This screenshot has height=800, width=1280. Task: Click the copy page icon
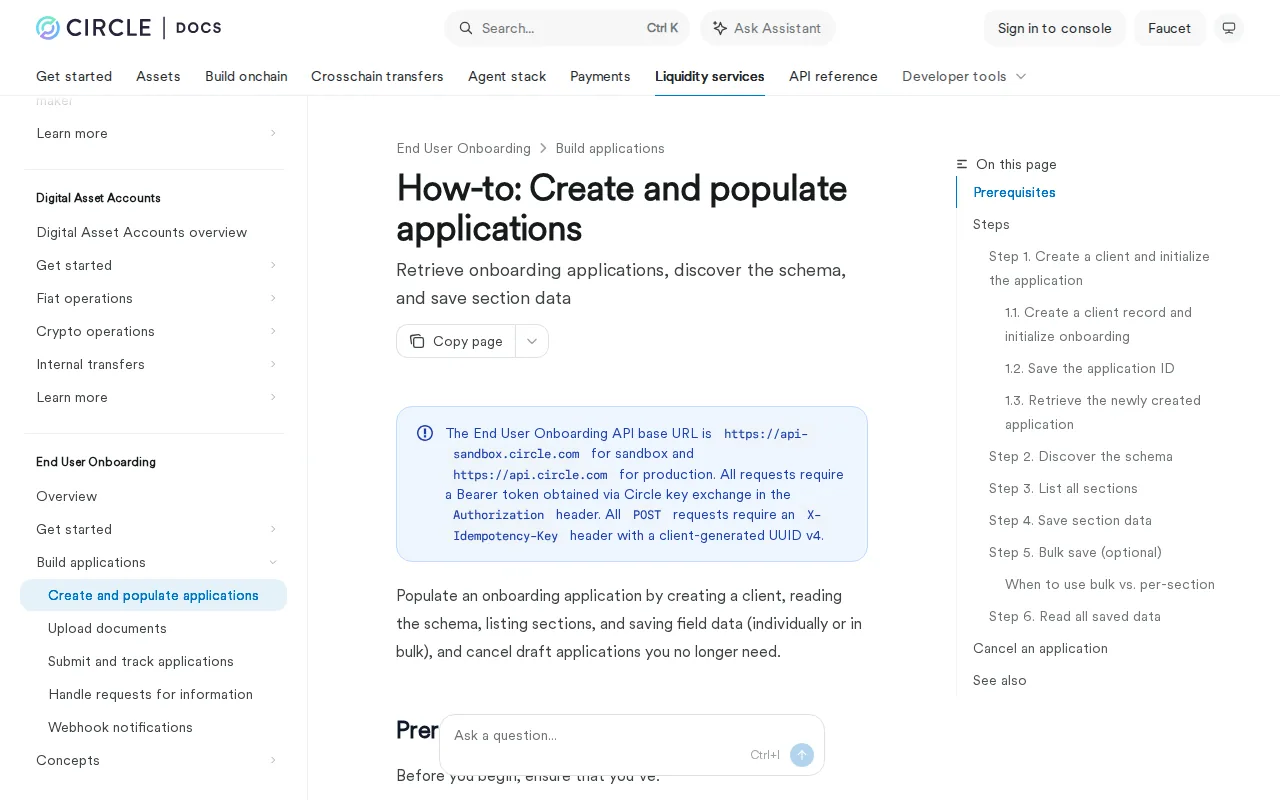coord(417,341)
